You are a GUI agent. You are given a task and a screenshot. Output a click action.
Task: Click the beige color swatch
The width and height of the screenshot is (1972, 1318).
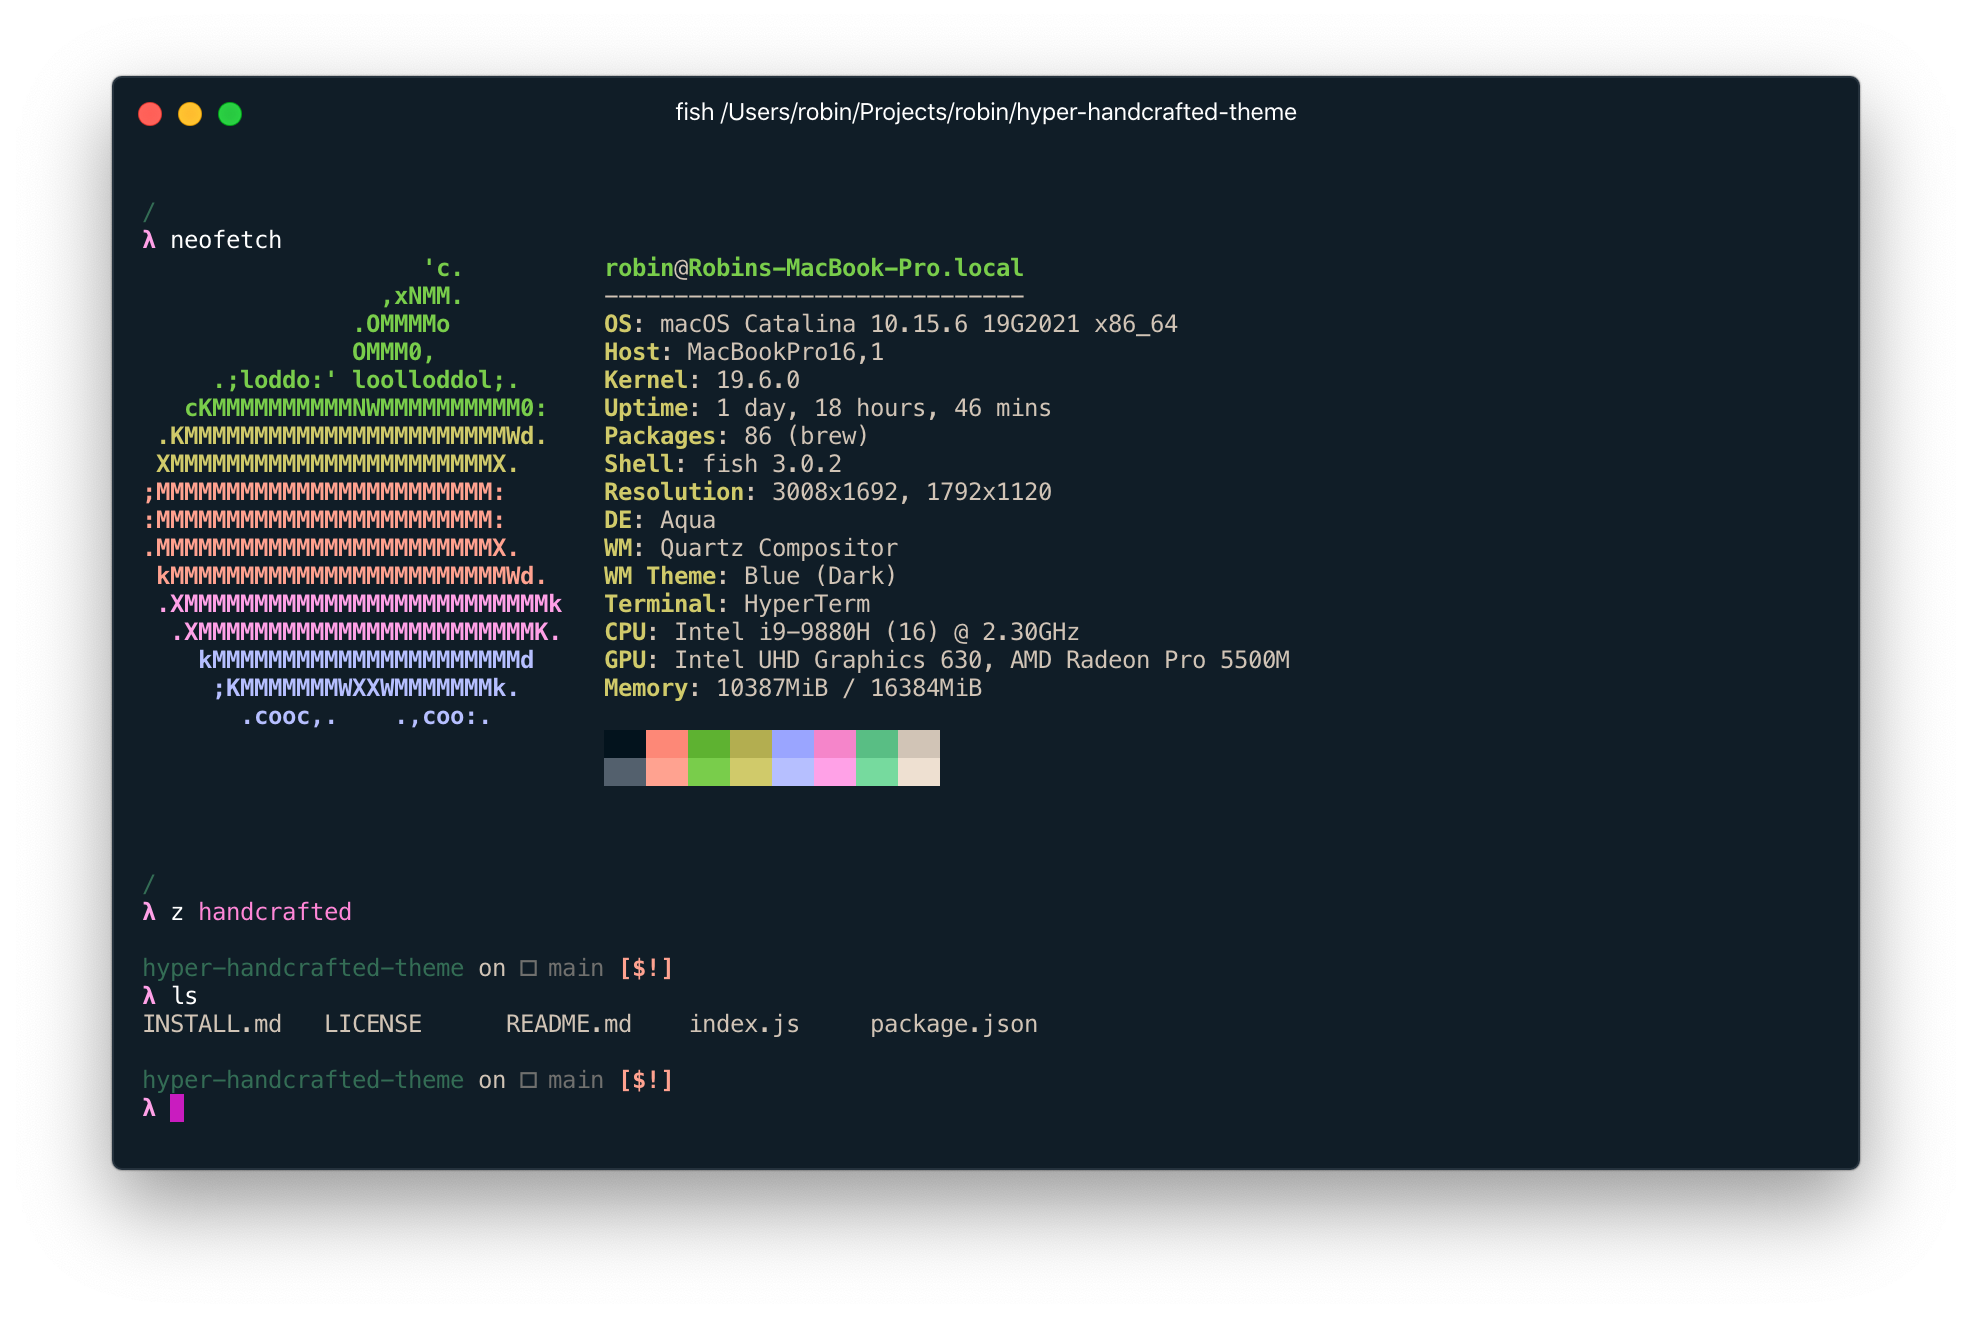pos(918,744)
